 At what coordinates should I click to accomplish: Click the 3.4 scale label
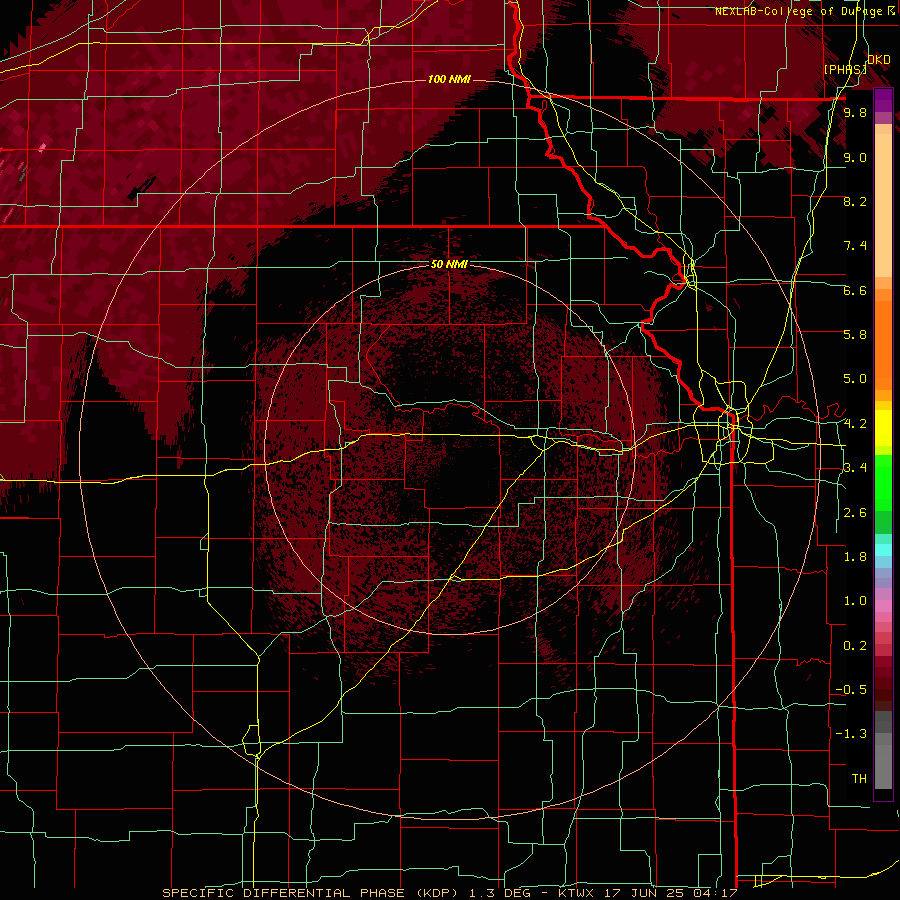pyautogui.click(x=855, y=468)
